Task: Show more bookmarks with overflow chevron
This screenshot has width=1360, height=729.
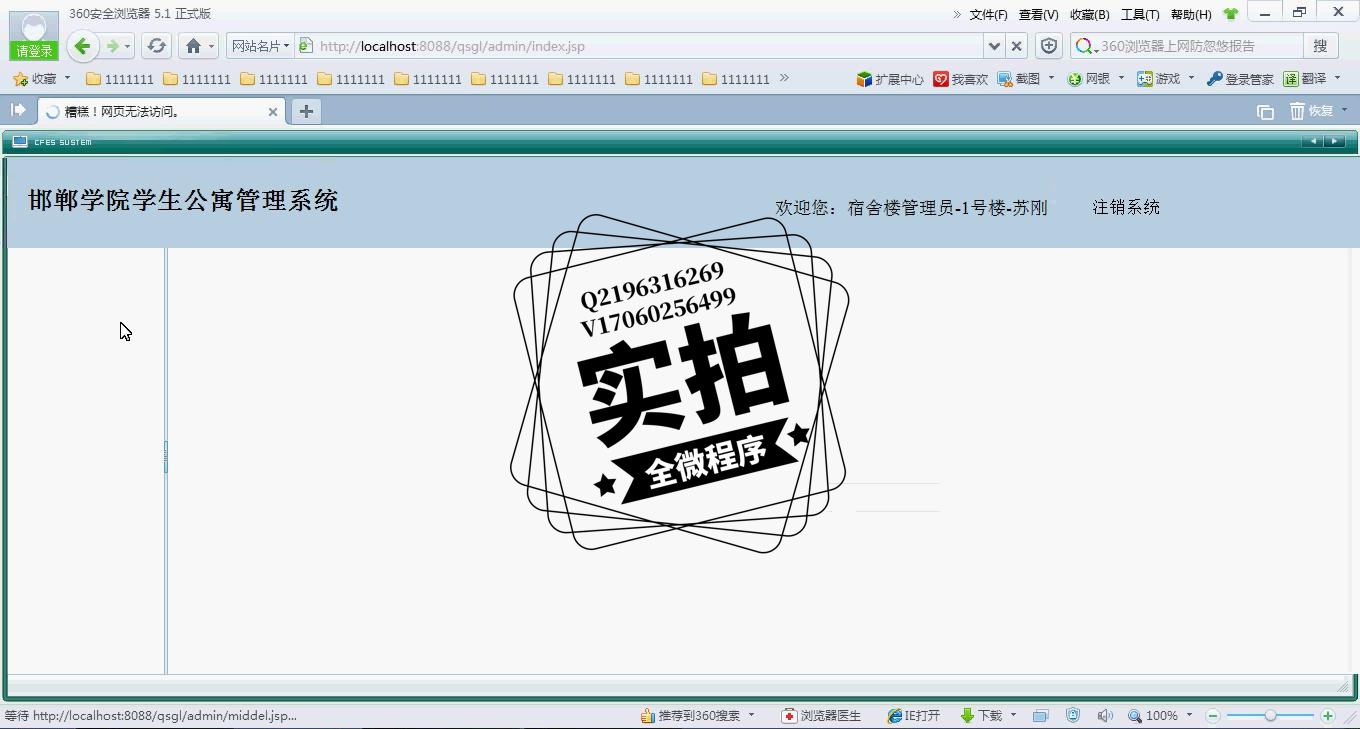Action: click(784, 78)
